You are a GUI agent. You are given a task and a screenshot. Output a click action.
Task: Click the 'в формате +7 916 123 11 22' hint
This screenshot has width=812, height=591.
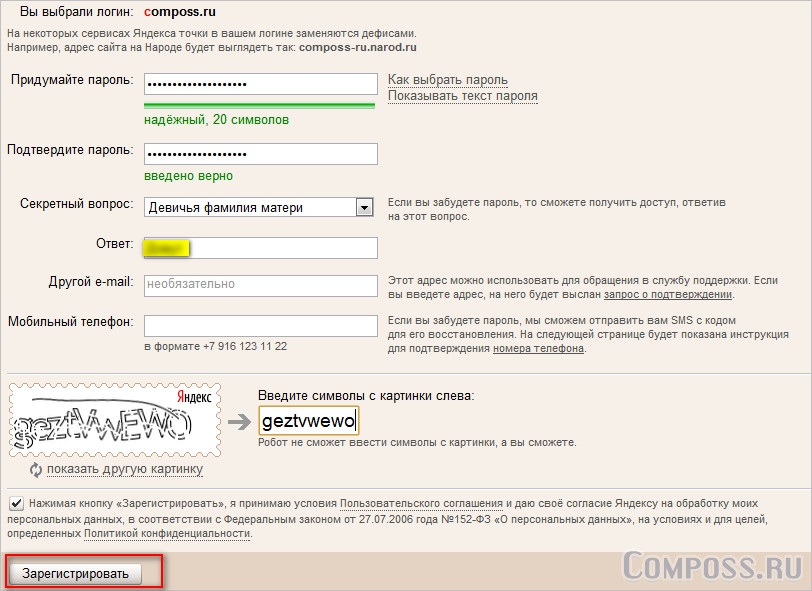[x=215, y=347]
